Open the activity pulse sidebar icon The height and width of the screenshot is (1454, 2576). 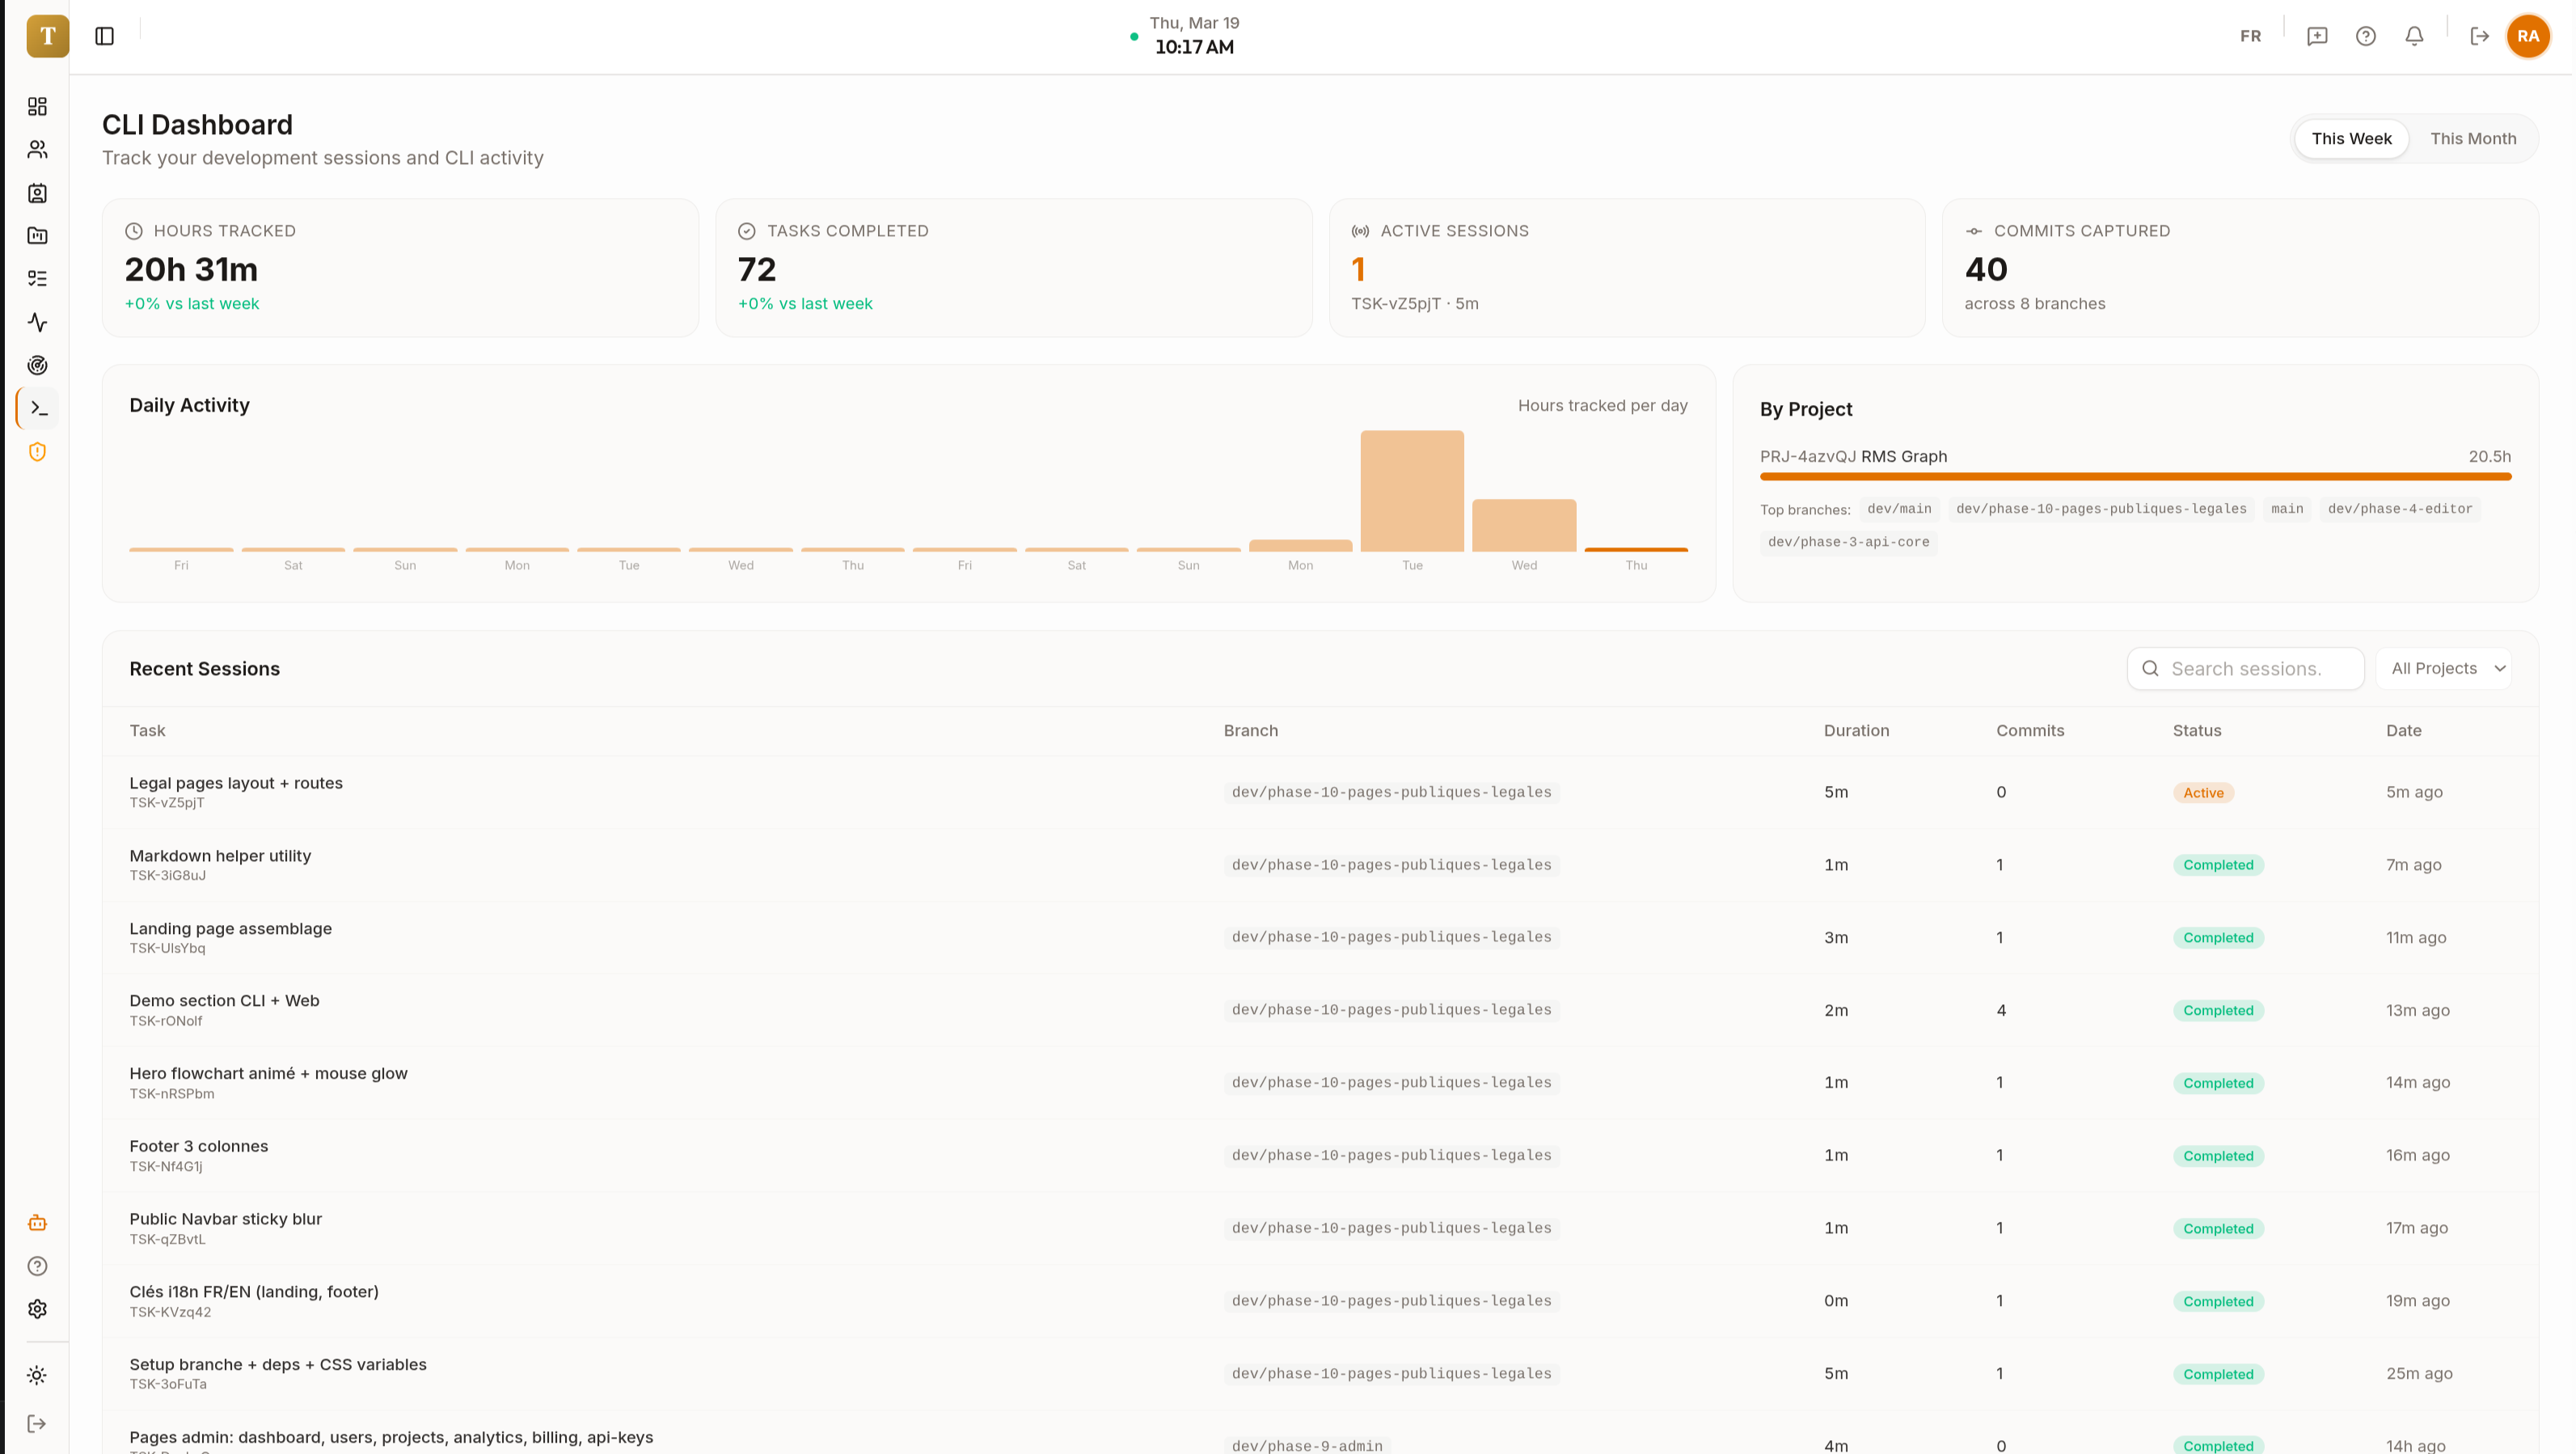(x=37, y=322)
